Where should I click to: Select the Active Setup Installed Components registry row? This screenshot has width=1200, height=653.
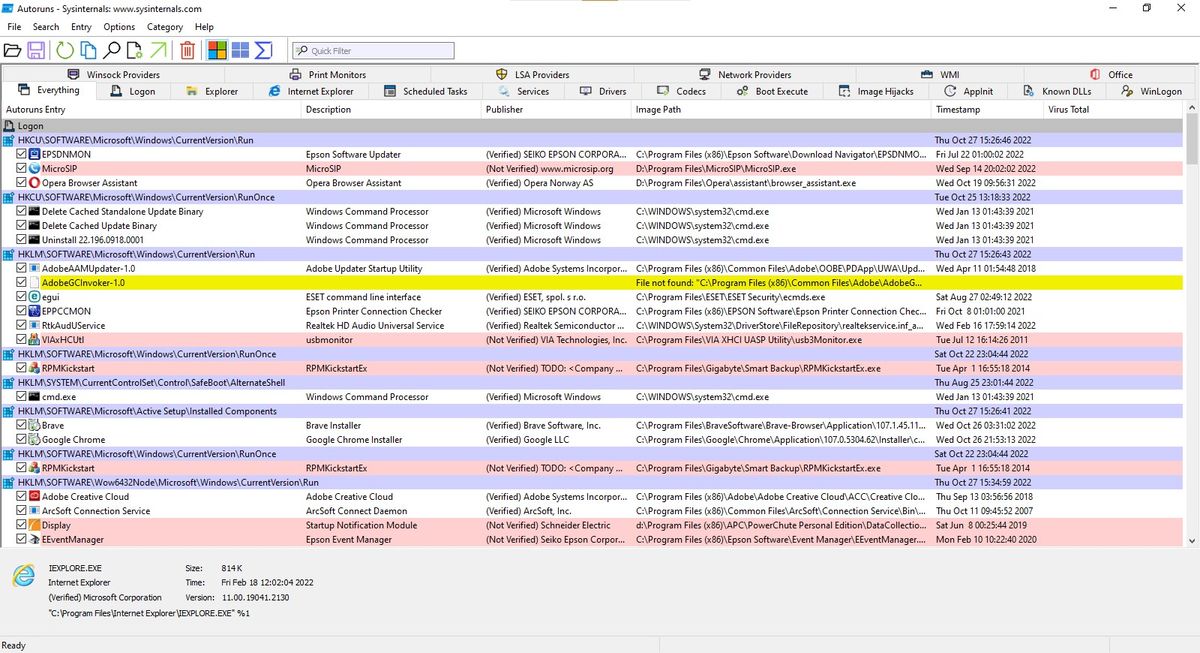coord(592,411)
